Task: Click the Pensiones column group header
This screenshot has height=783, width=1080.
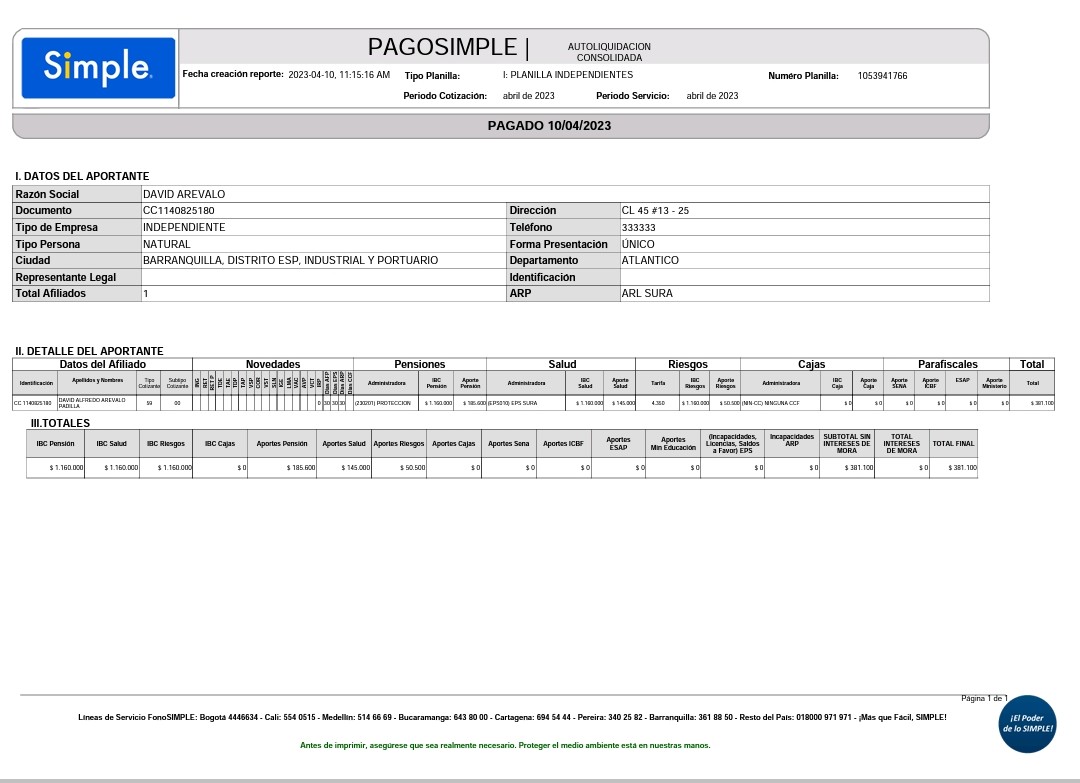Action: click(419, 365)
